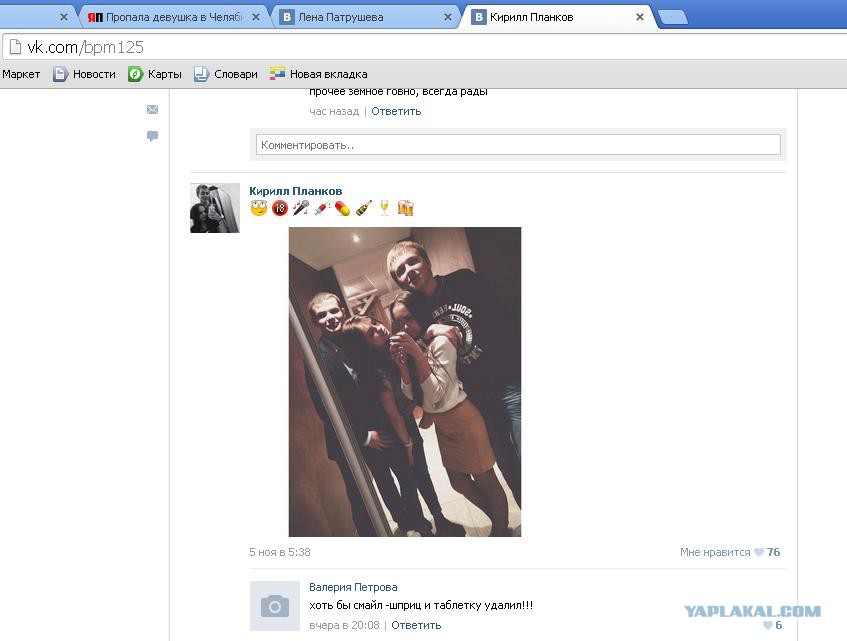The width and height of the screenshot is (847, 641).
Task: Open a new browser tab
Action: click(x=672, y=17)
